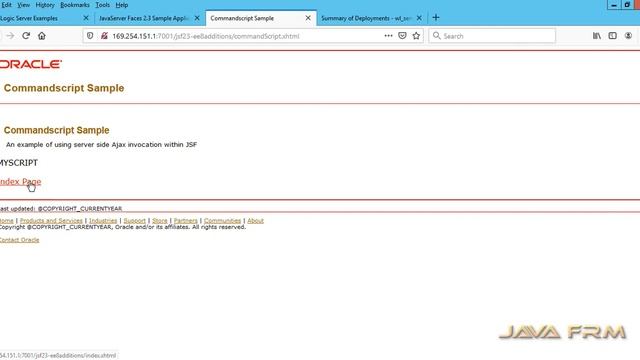The width and height of the screenshot is (640, 360).
Task: Open the View menu
Action: point(23,5)
